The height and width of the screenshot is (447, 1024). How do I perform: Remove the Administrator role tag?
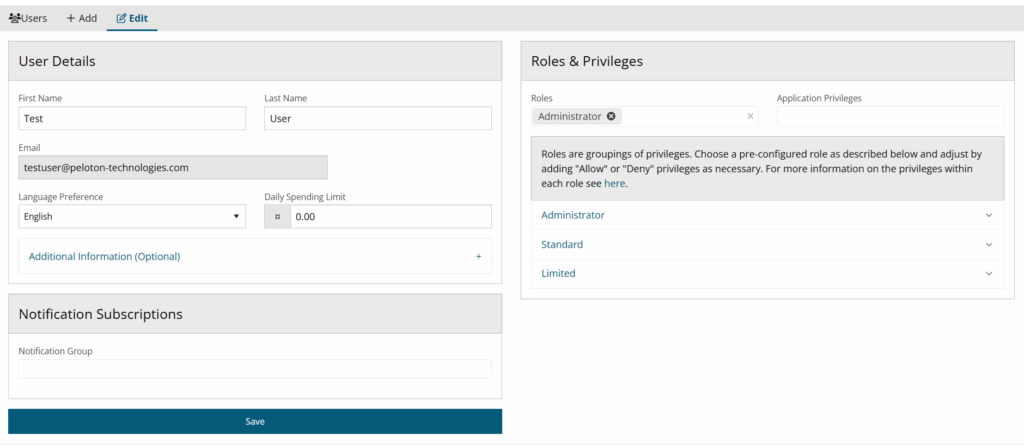(611, 116)
